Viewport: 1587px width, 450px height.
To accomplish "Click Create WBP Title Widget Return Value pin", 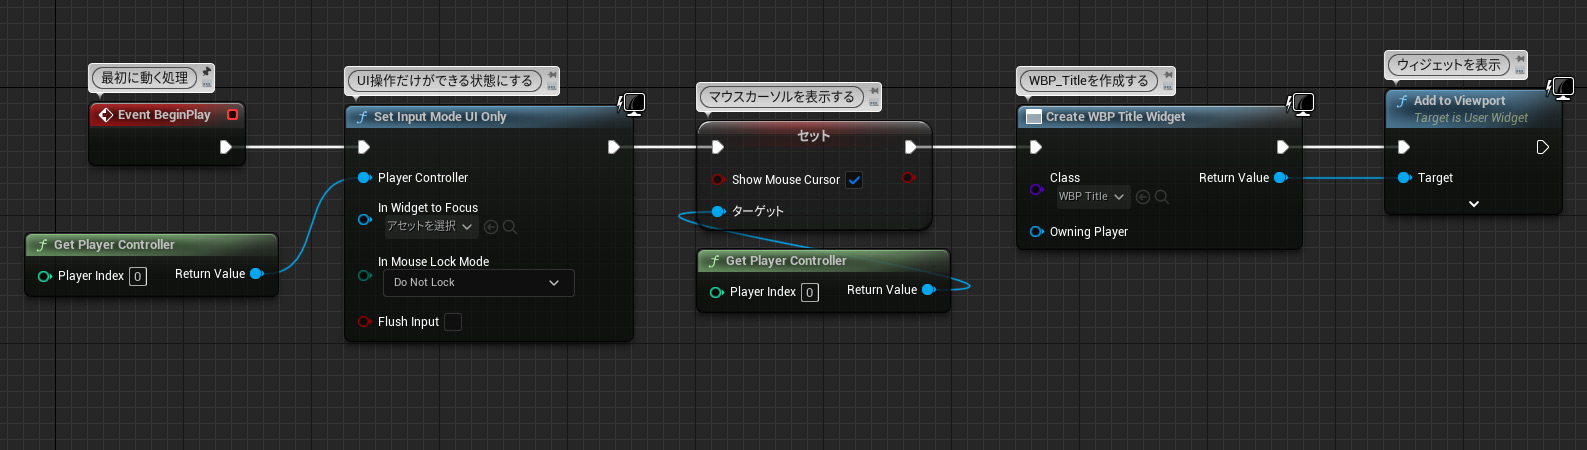I will [1280, 178].
